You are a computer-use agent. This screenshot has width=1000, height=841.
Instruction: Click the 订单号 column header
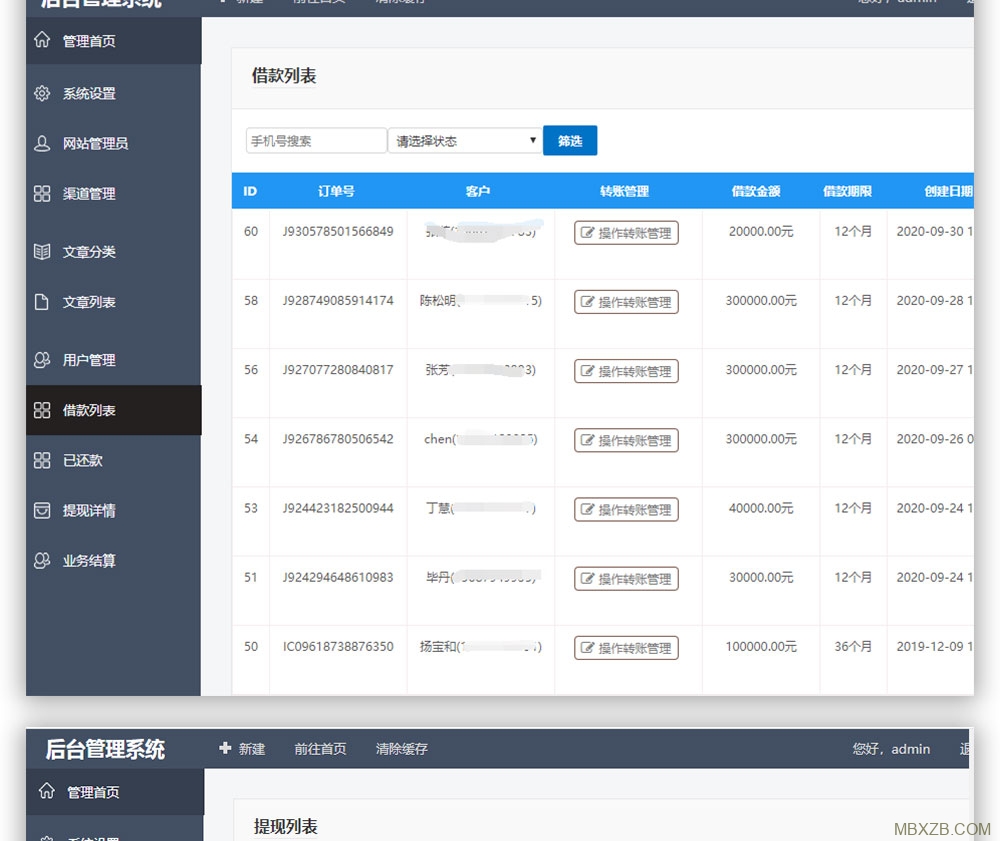coord(336,191)
